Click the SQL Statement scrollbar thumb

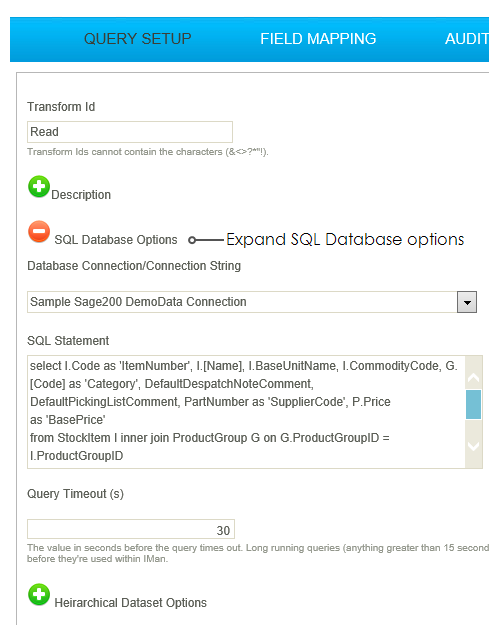pos(473,404)
